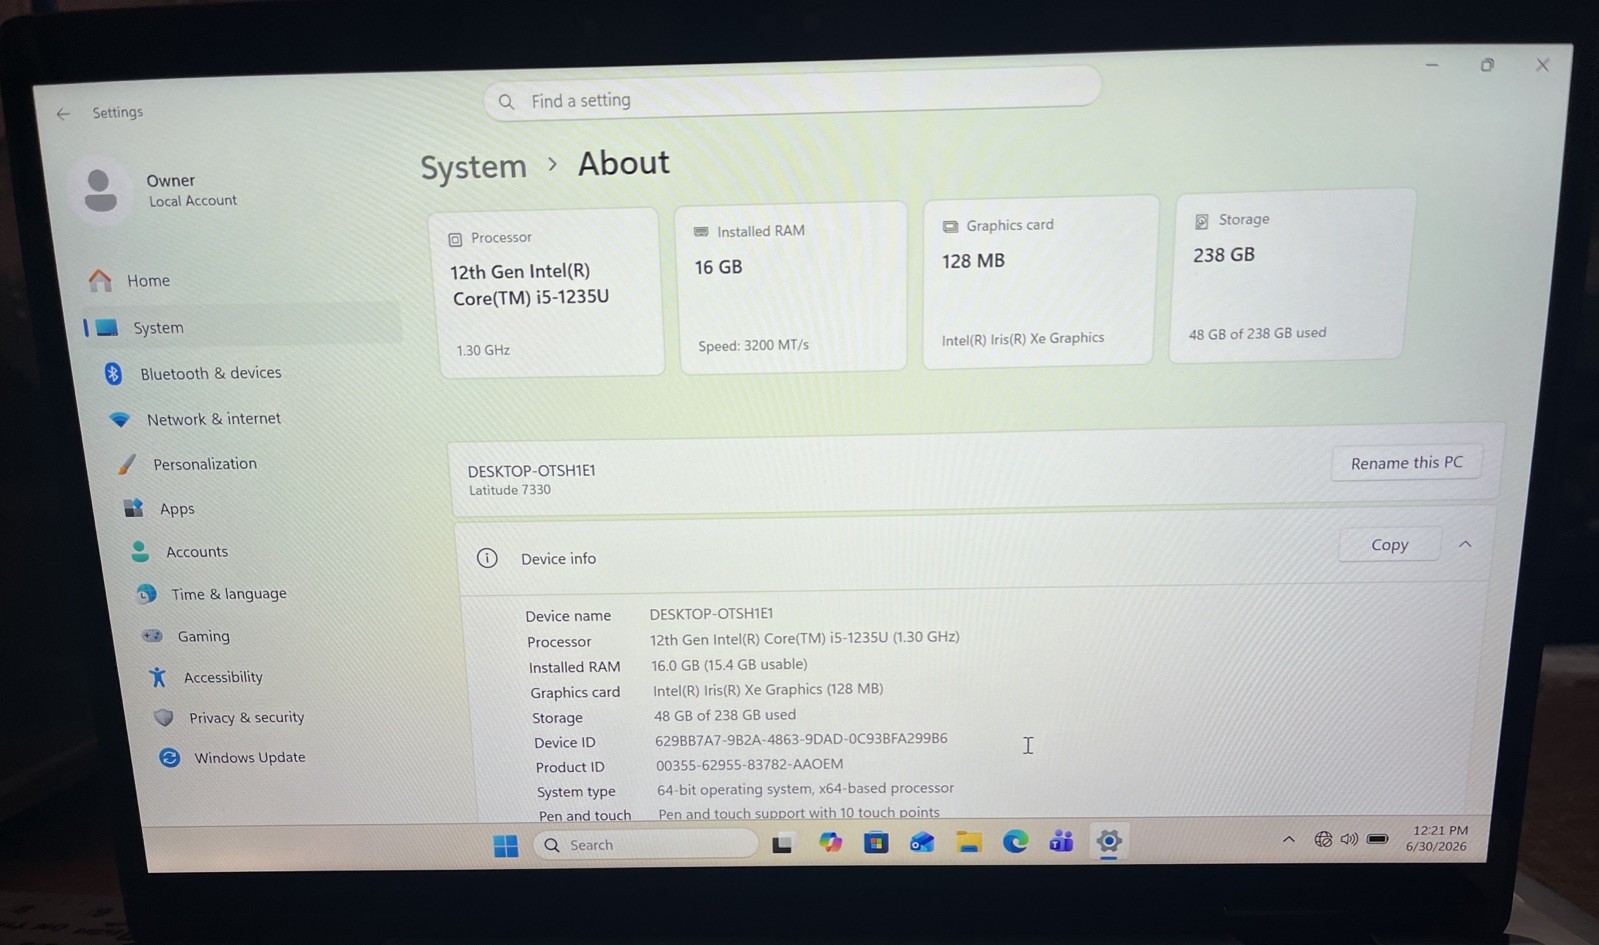1599x945 pixels.
Task: Open the Graphics card info card
Action: pos(1040,282)
